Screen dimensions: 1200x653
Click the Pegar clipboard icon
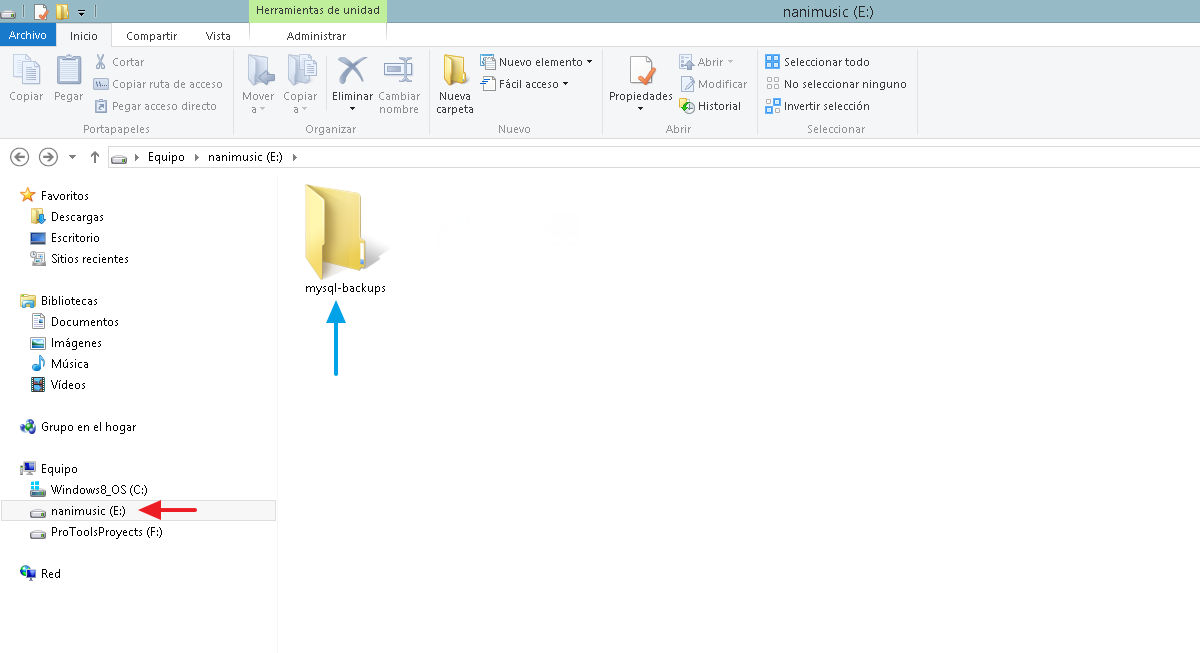(x=69, y=72)
